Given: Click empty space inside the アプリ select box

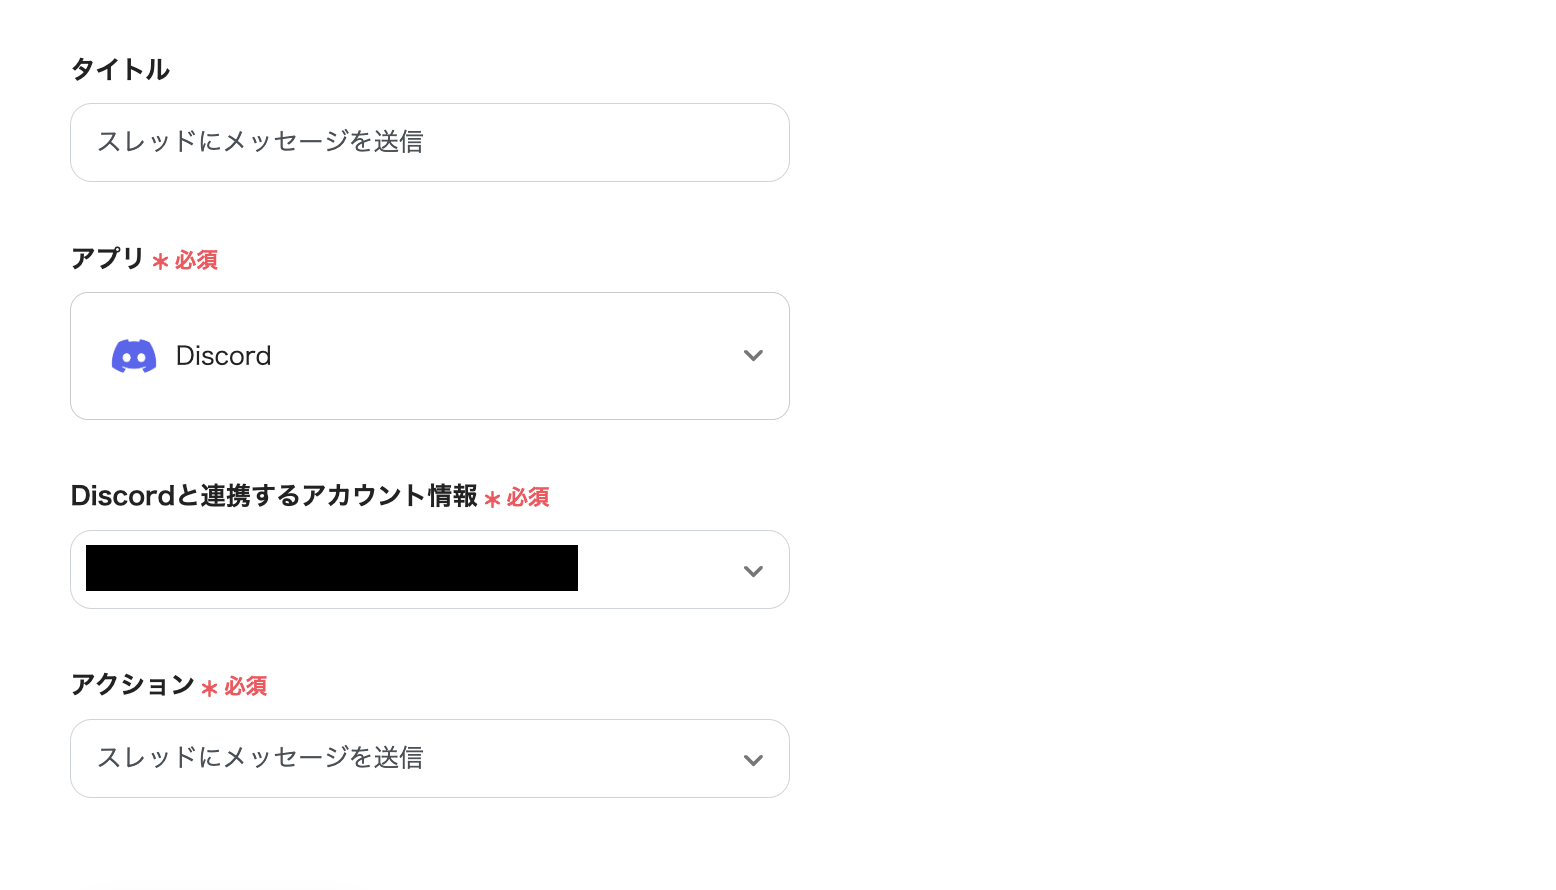Looking at the screenshot, I should (500, 356).
